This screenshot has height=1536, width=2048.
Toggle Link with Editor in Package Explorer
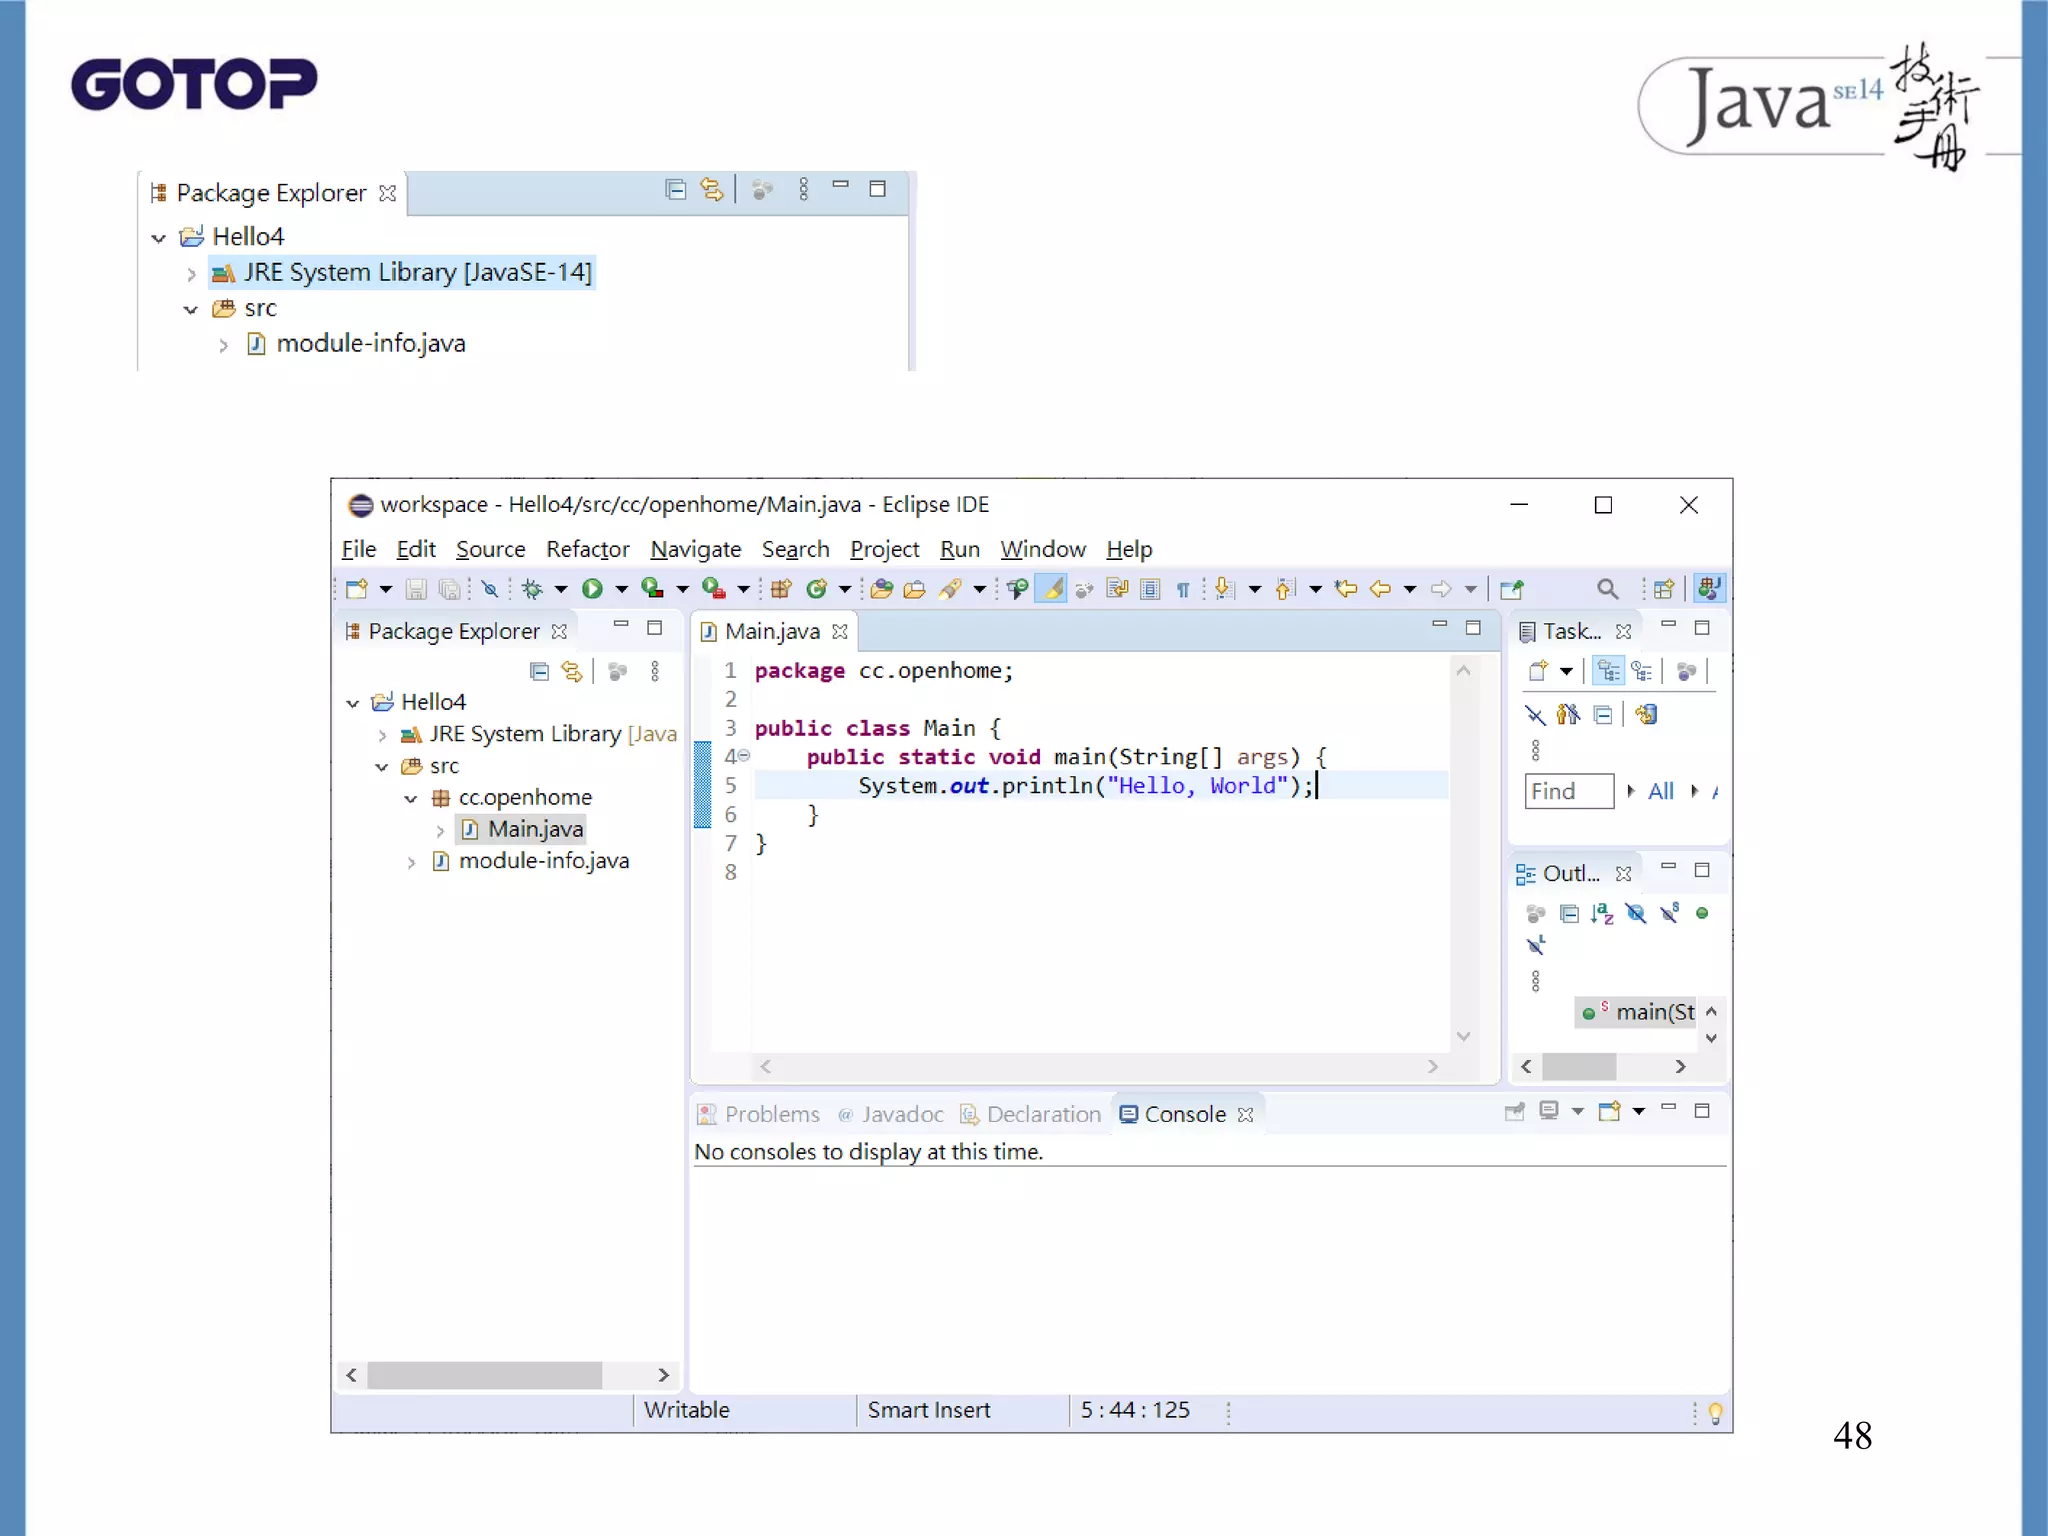pyautogui.click(x=572, y=672)
